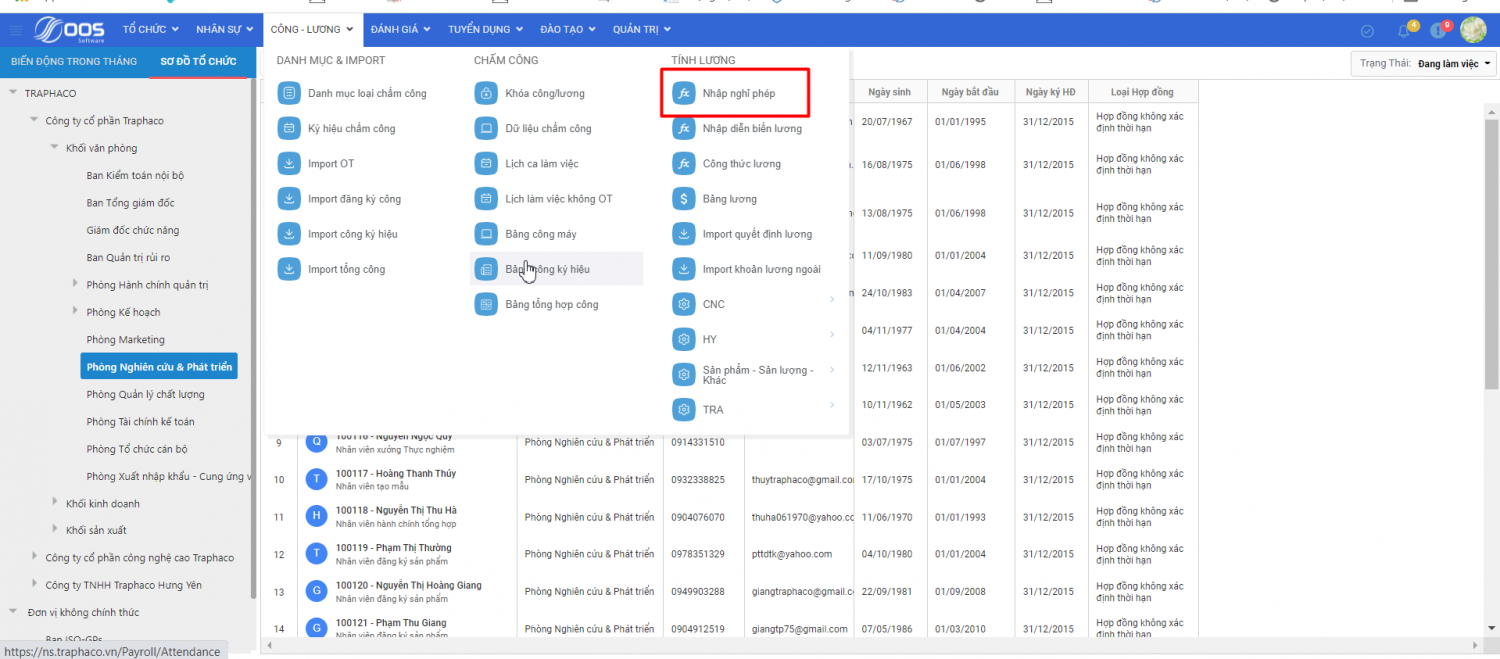The width and height of the screenshot is (1500, 659).
Task: Click the Nhập nghỉ phép fx icon
Action: coord(684,93)
